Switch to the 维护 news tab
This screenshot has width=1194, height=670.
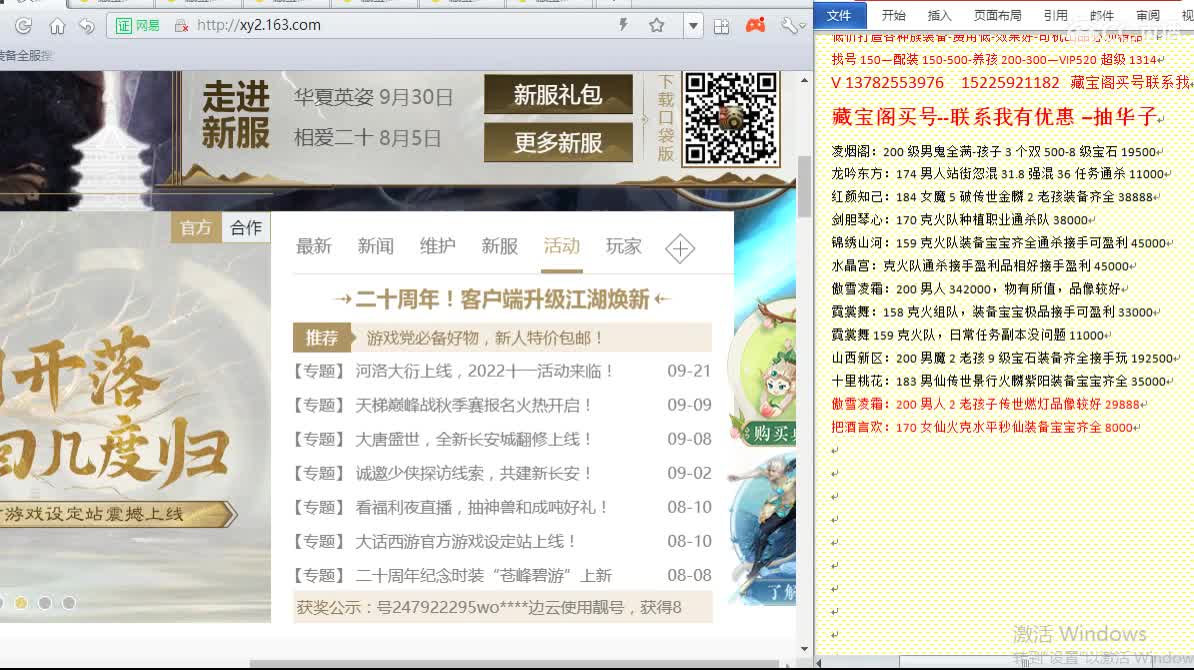click(x=438, y=246)
